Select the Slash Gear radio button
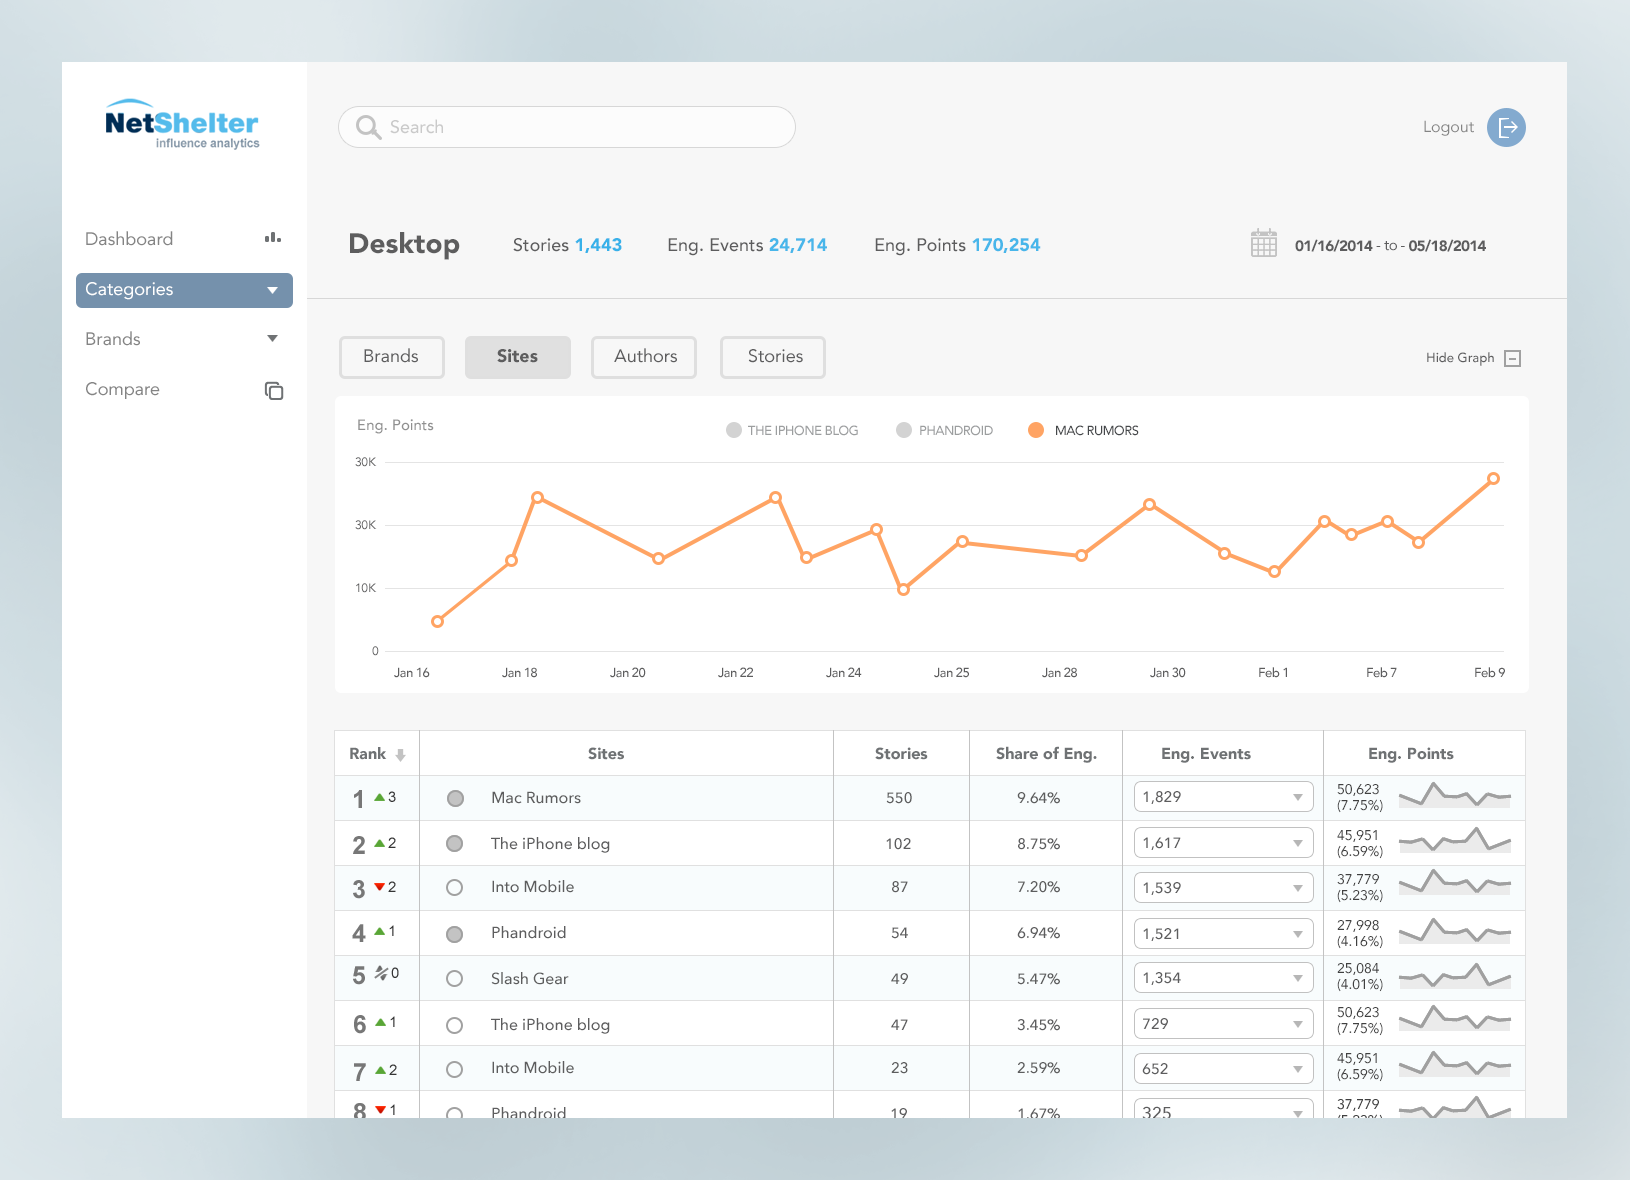Viewport: 1630px width, 1180px height. coord(454,979)
